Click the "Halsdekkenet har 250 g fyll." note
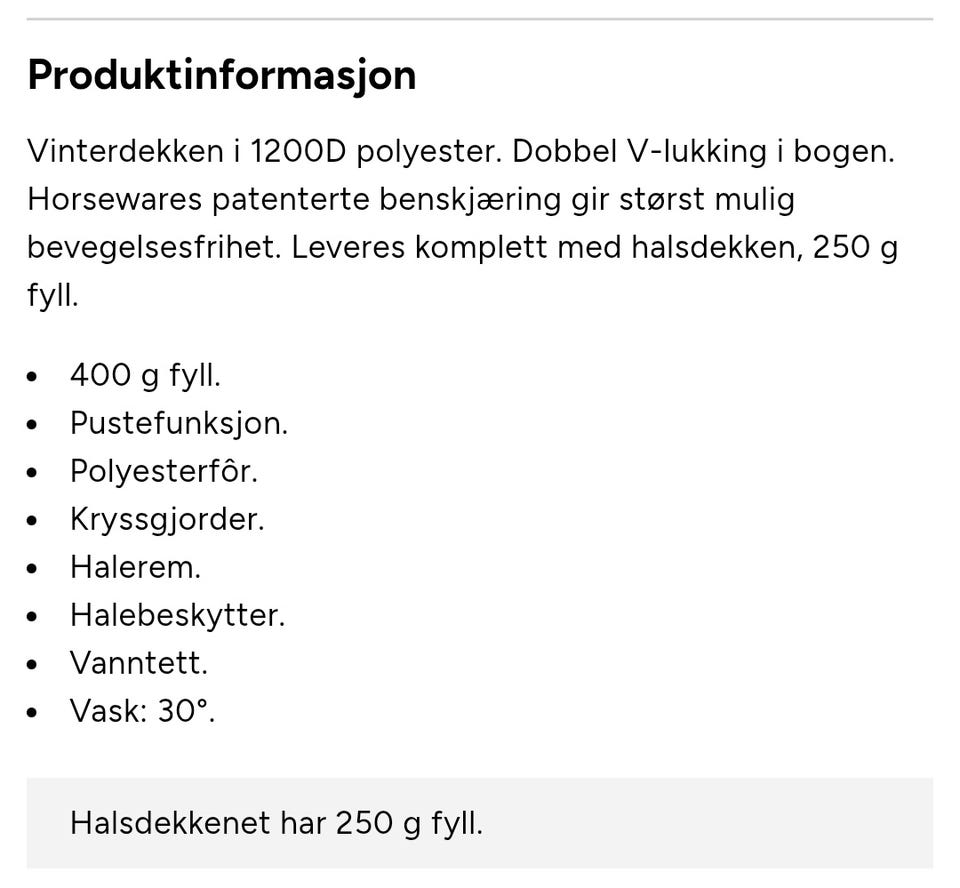960x888 pixels. pyautogui.click(x=276, y=823)
